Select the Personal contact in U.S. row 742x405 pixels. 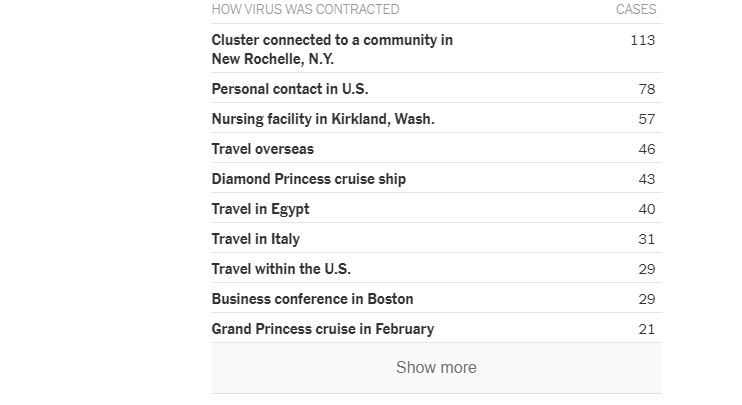click(x=290, y=89)
